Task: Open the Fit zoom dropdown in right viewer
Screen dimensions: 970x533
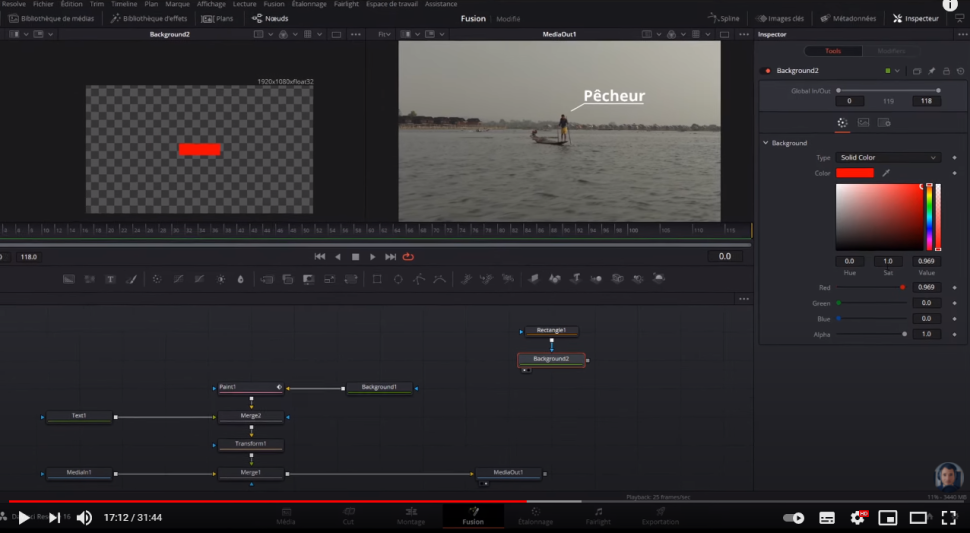Action: [x=384, y=34]
